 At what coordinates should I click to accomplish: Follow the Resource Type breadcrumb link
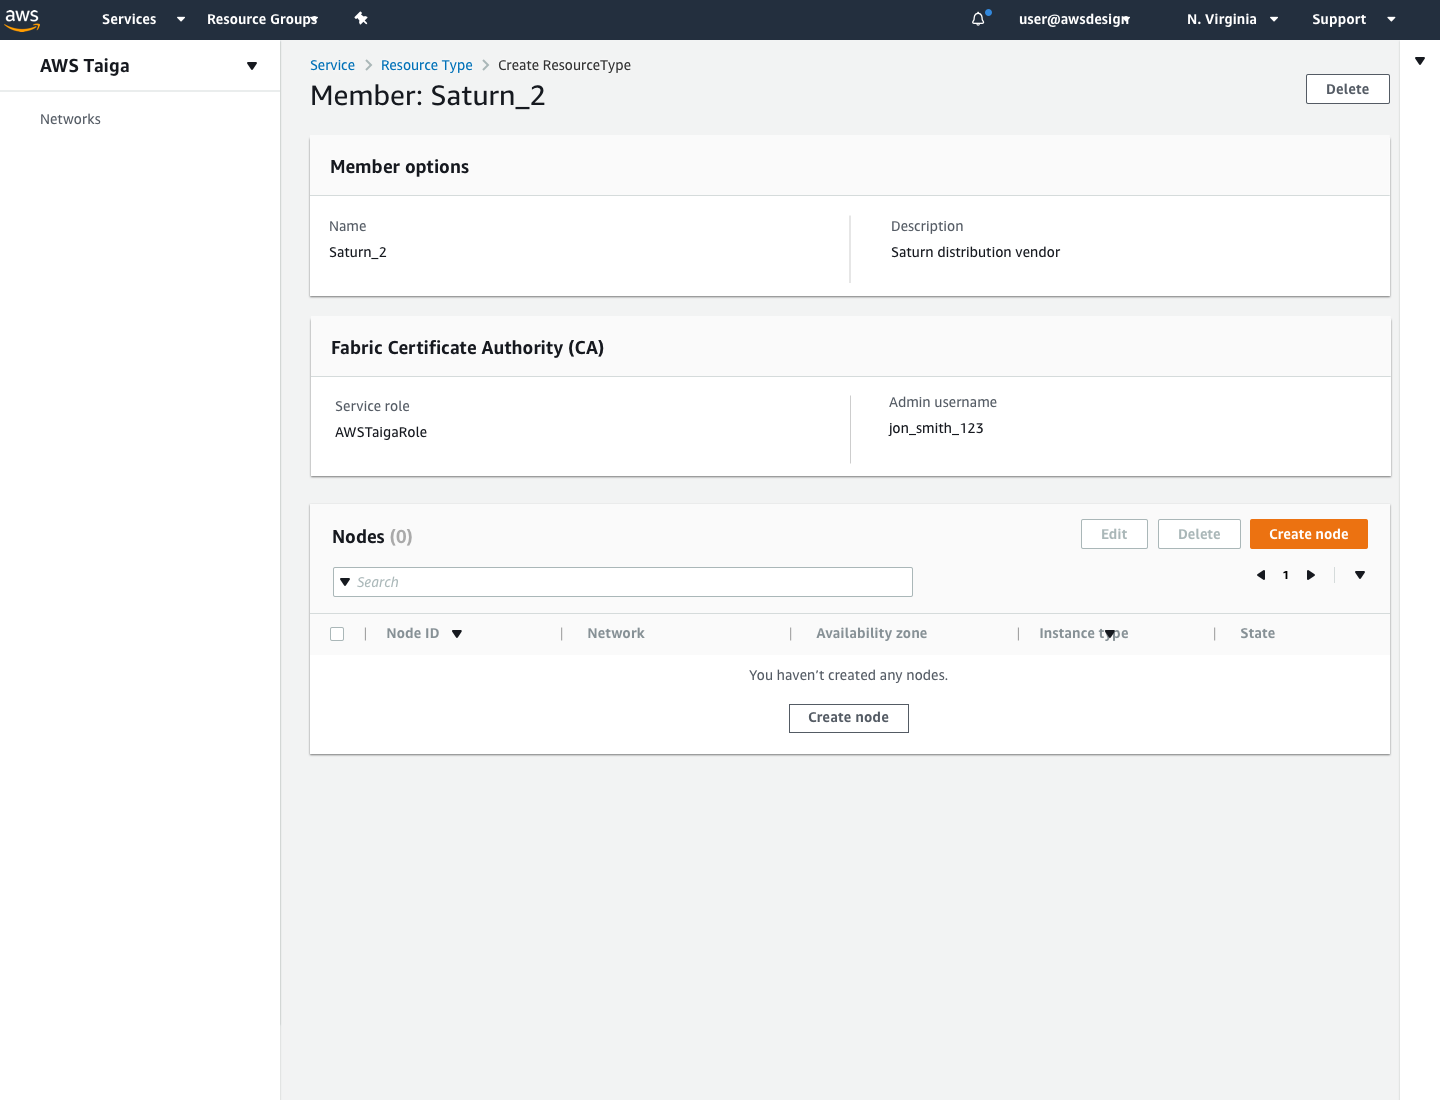426,65
